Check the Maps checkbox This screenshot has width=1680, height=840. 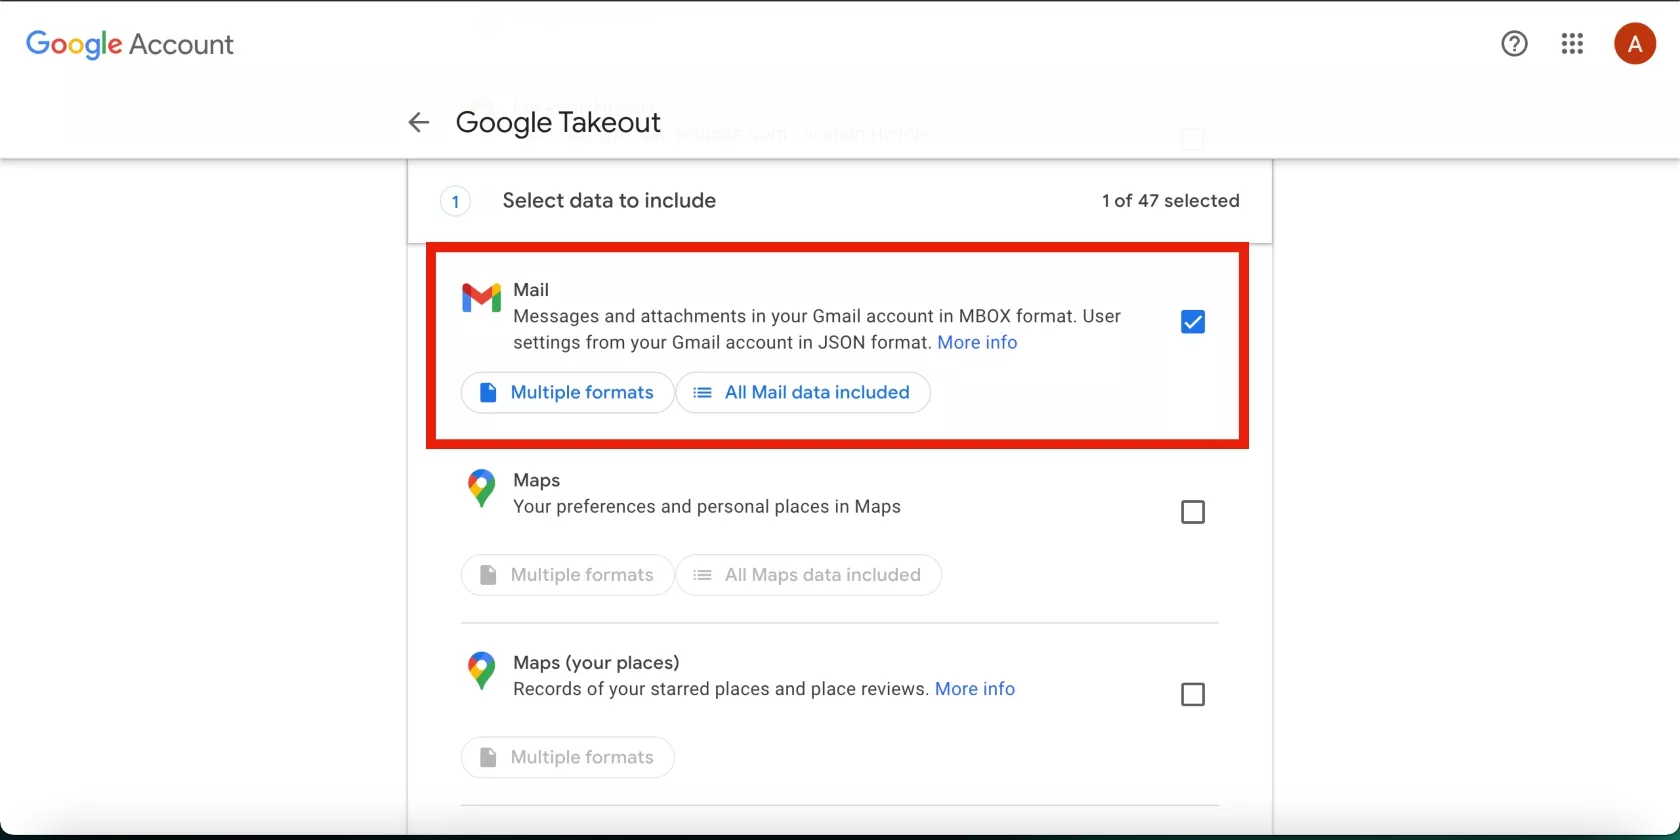(x=1192, y=512)
